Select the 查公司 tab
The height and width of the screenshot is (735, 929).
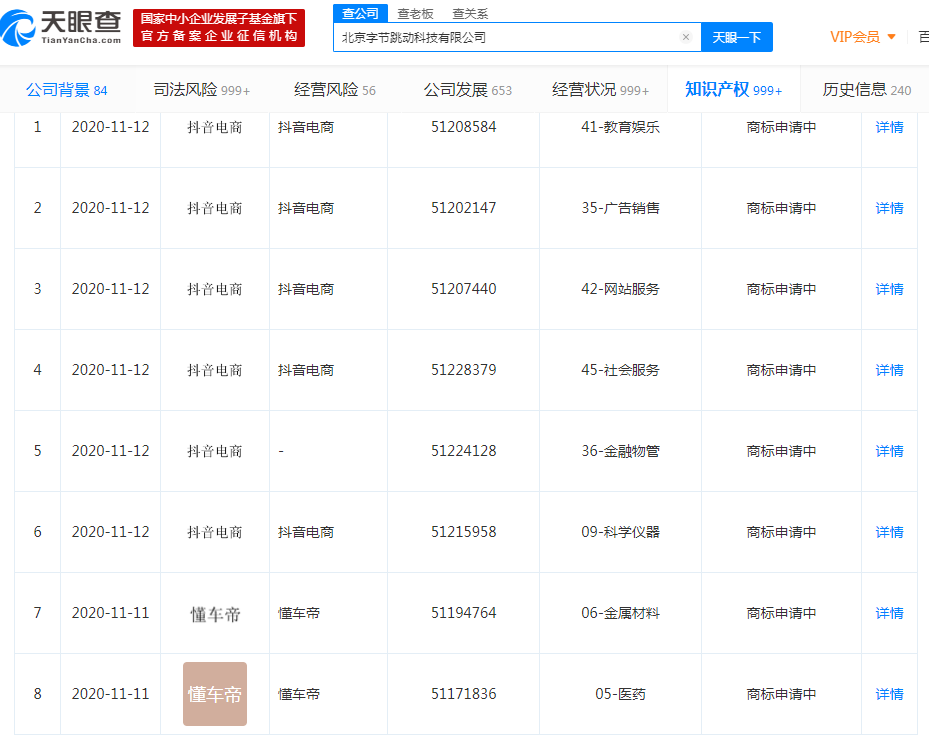coord(359,13)
